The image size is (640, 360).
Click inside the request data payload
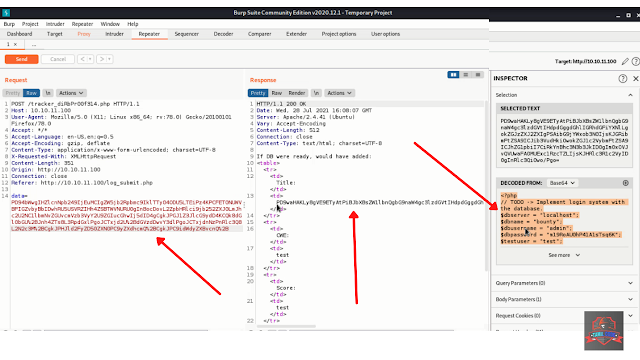pos(127,216)
